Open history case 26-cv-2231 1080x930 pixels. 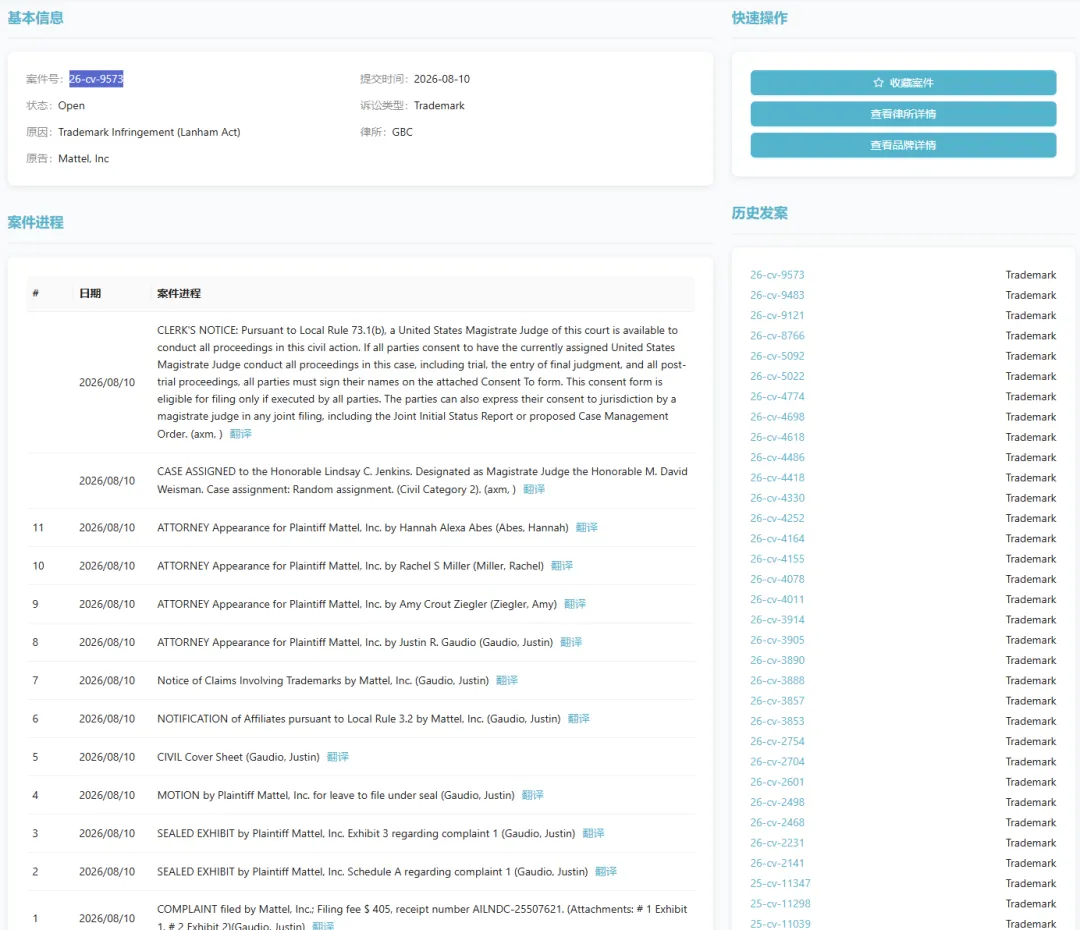point(777,843)
